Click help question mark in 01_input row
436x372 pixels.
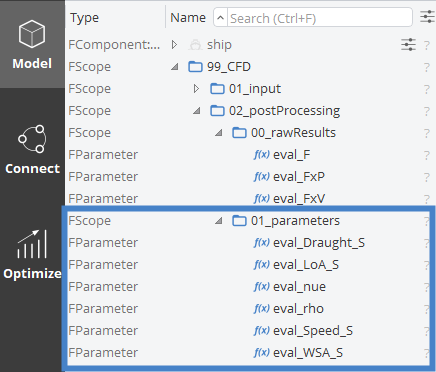point(427,89)
